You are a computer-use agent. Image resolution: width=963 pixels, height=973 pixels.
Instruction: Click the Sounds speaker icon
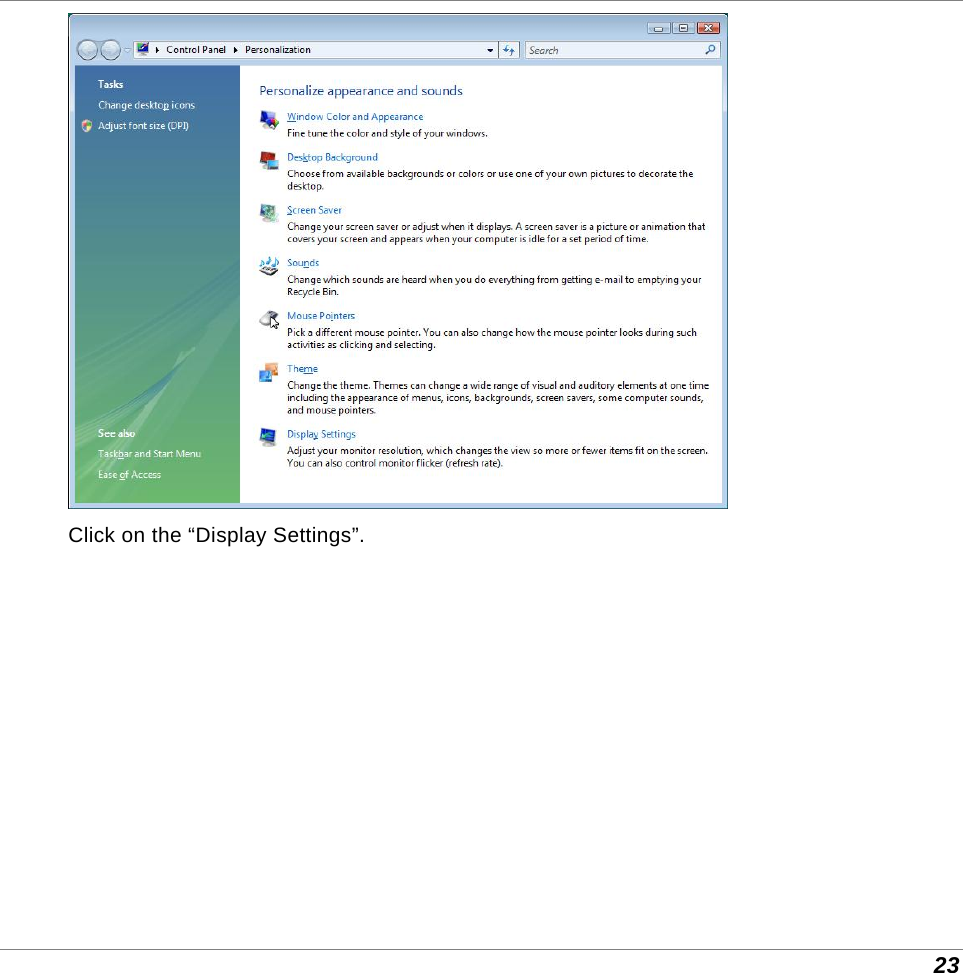point(268,266)
